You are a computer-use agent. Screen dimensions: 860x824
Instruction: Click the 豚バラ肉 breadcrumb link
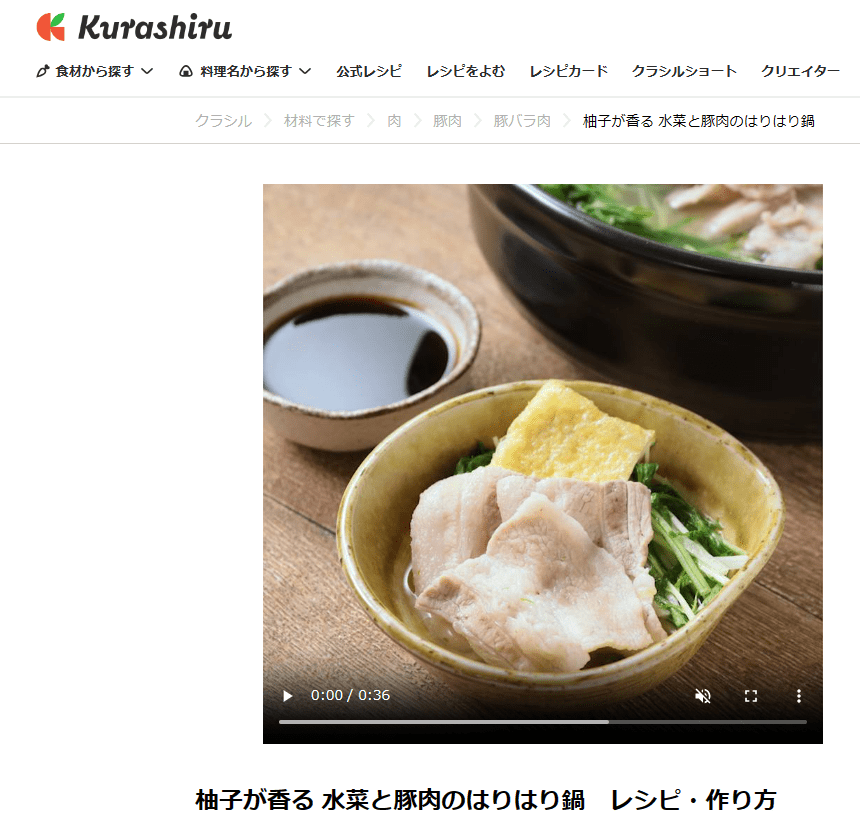point(522,121)
